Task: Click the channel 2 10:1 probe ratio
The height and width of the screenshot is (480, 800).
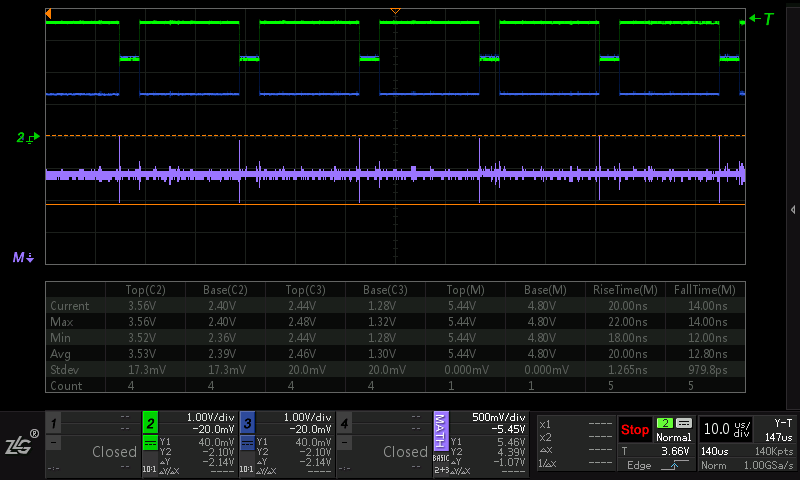Action: click(149, 469)
